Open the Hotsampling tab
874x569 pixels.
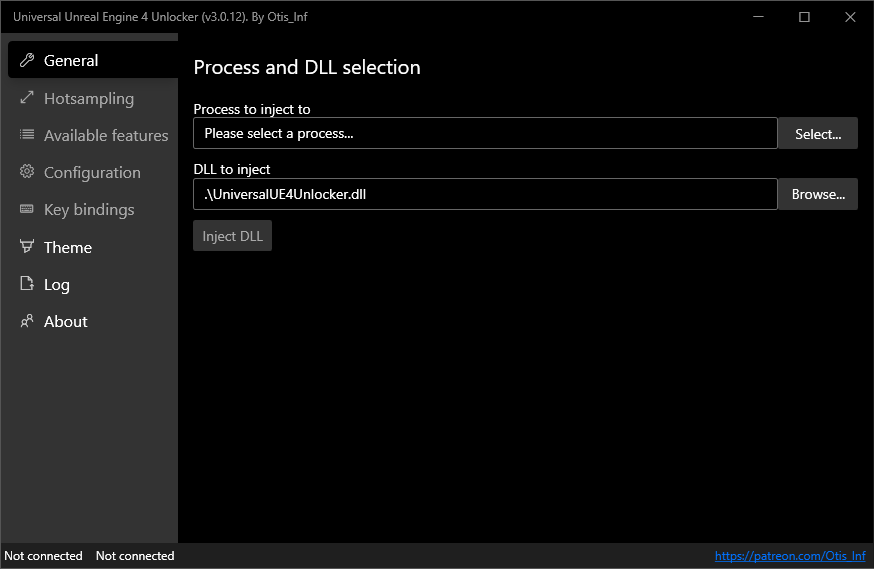[88, 98]
